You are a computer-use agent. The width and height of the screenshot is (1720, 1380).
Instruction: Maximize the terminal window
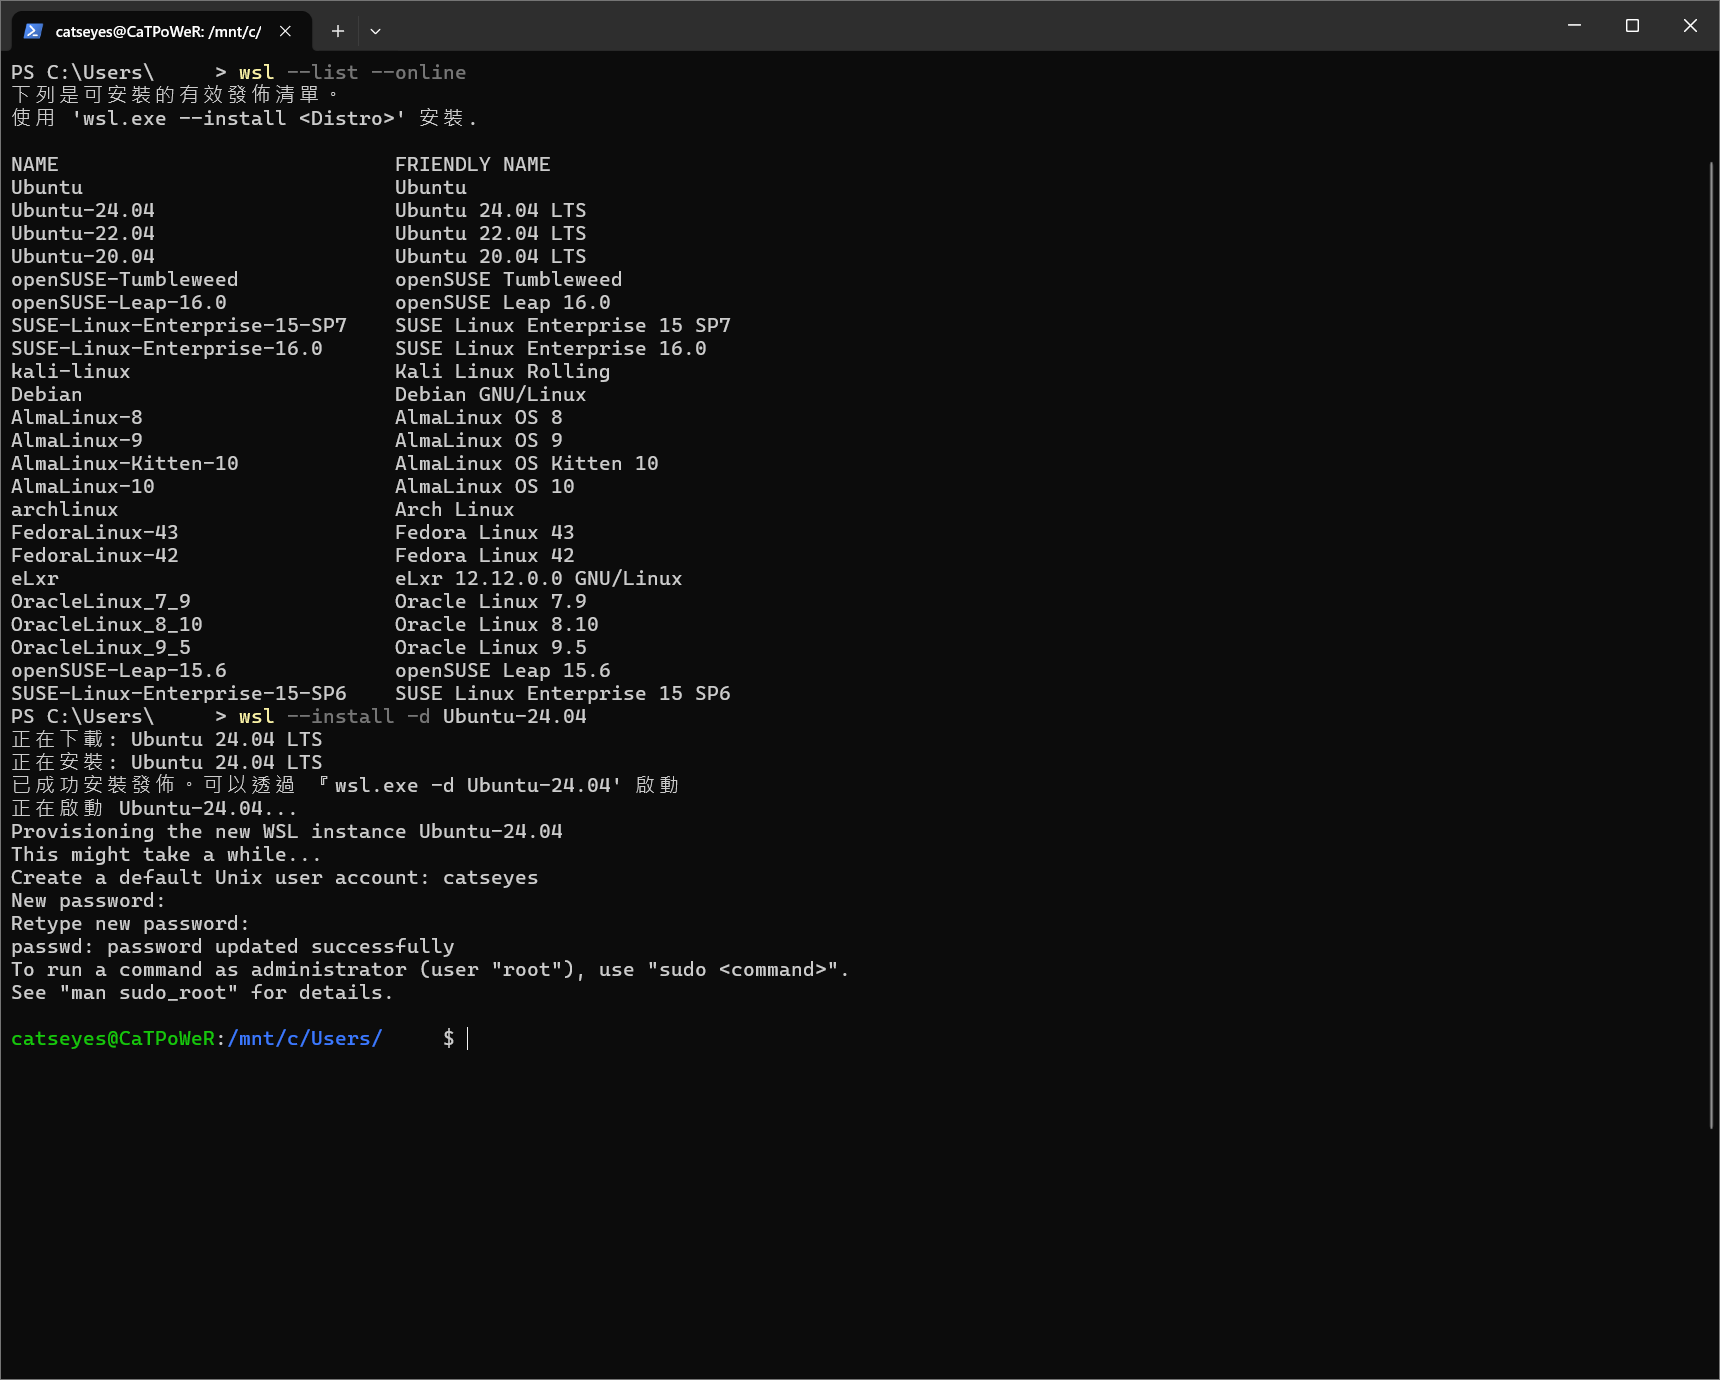point(1632,26)
